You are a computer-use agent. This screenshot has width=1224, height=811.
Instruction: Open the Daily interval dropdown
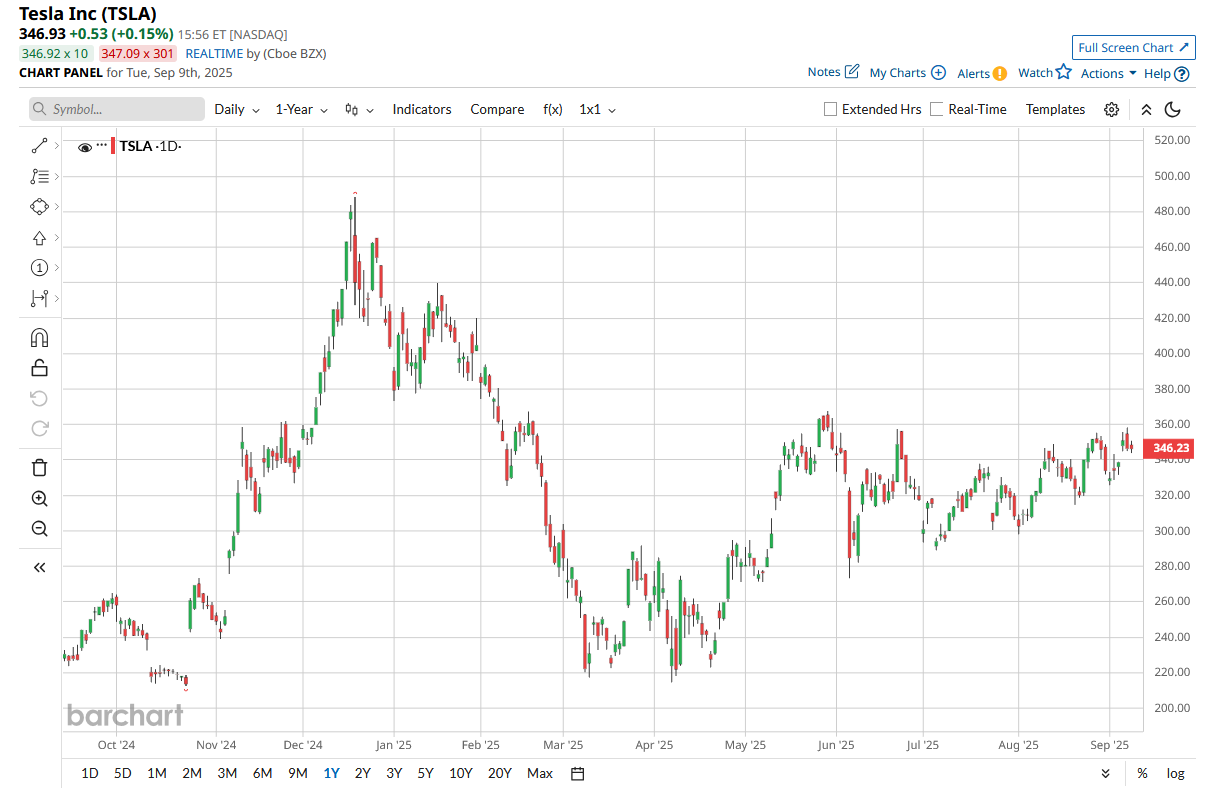pyautogui.click(x=237, y=109)
